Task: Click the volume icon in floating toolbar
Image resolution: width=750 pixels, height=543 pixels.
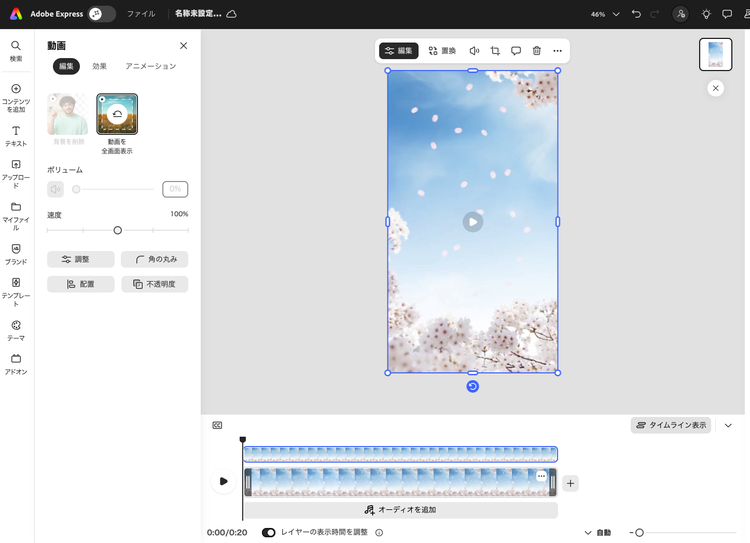Action: point(474,51)
